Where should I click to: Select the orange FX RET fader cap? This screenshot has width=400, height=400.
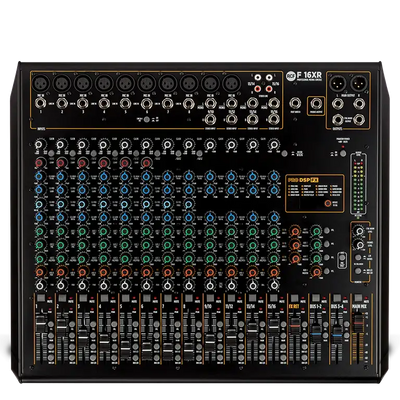pos(294,325)
